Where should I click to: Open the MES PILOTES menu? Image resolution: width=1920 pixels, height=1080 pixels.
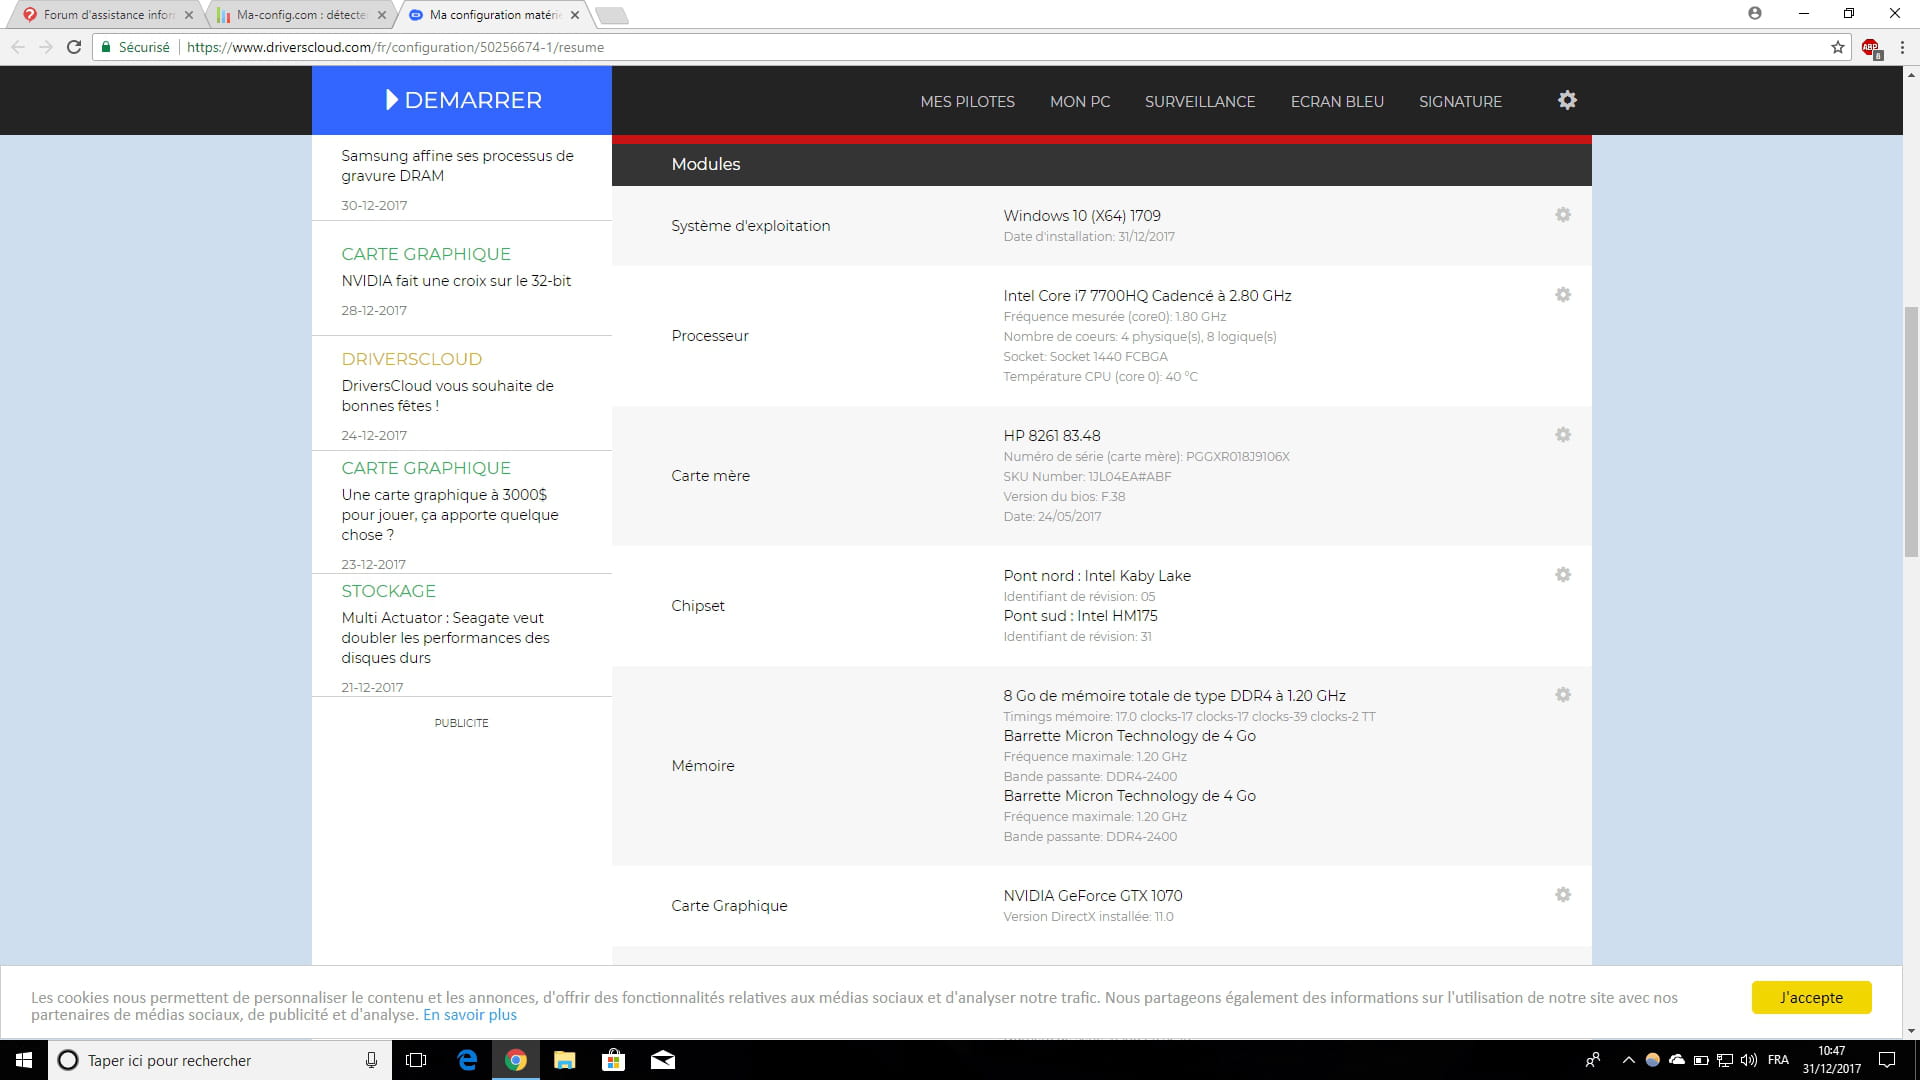tap(967, 102)
